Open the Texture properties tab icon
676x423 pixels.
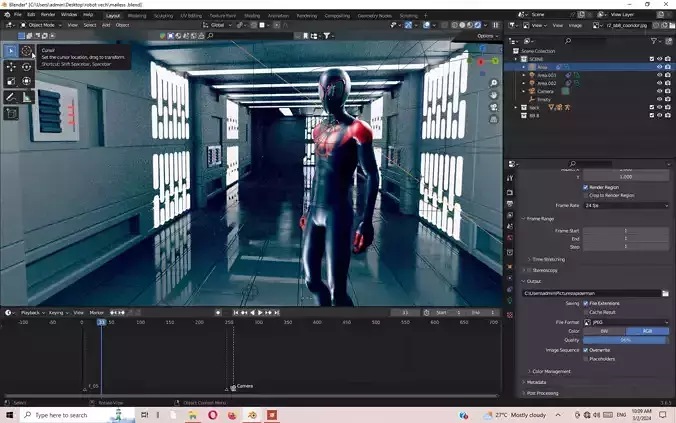pyautogui.click(x=510, y=315)
